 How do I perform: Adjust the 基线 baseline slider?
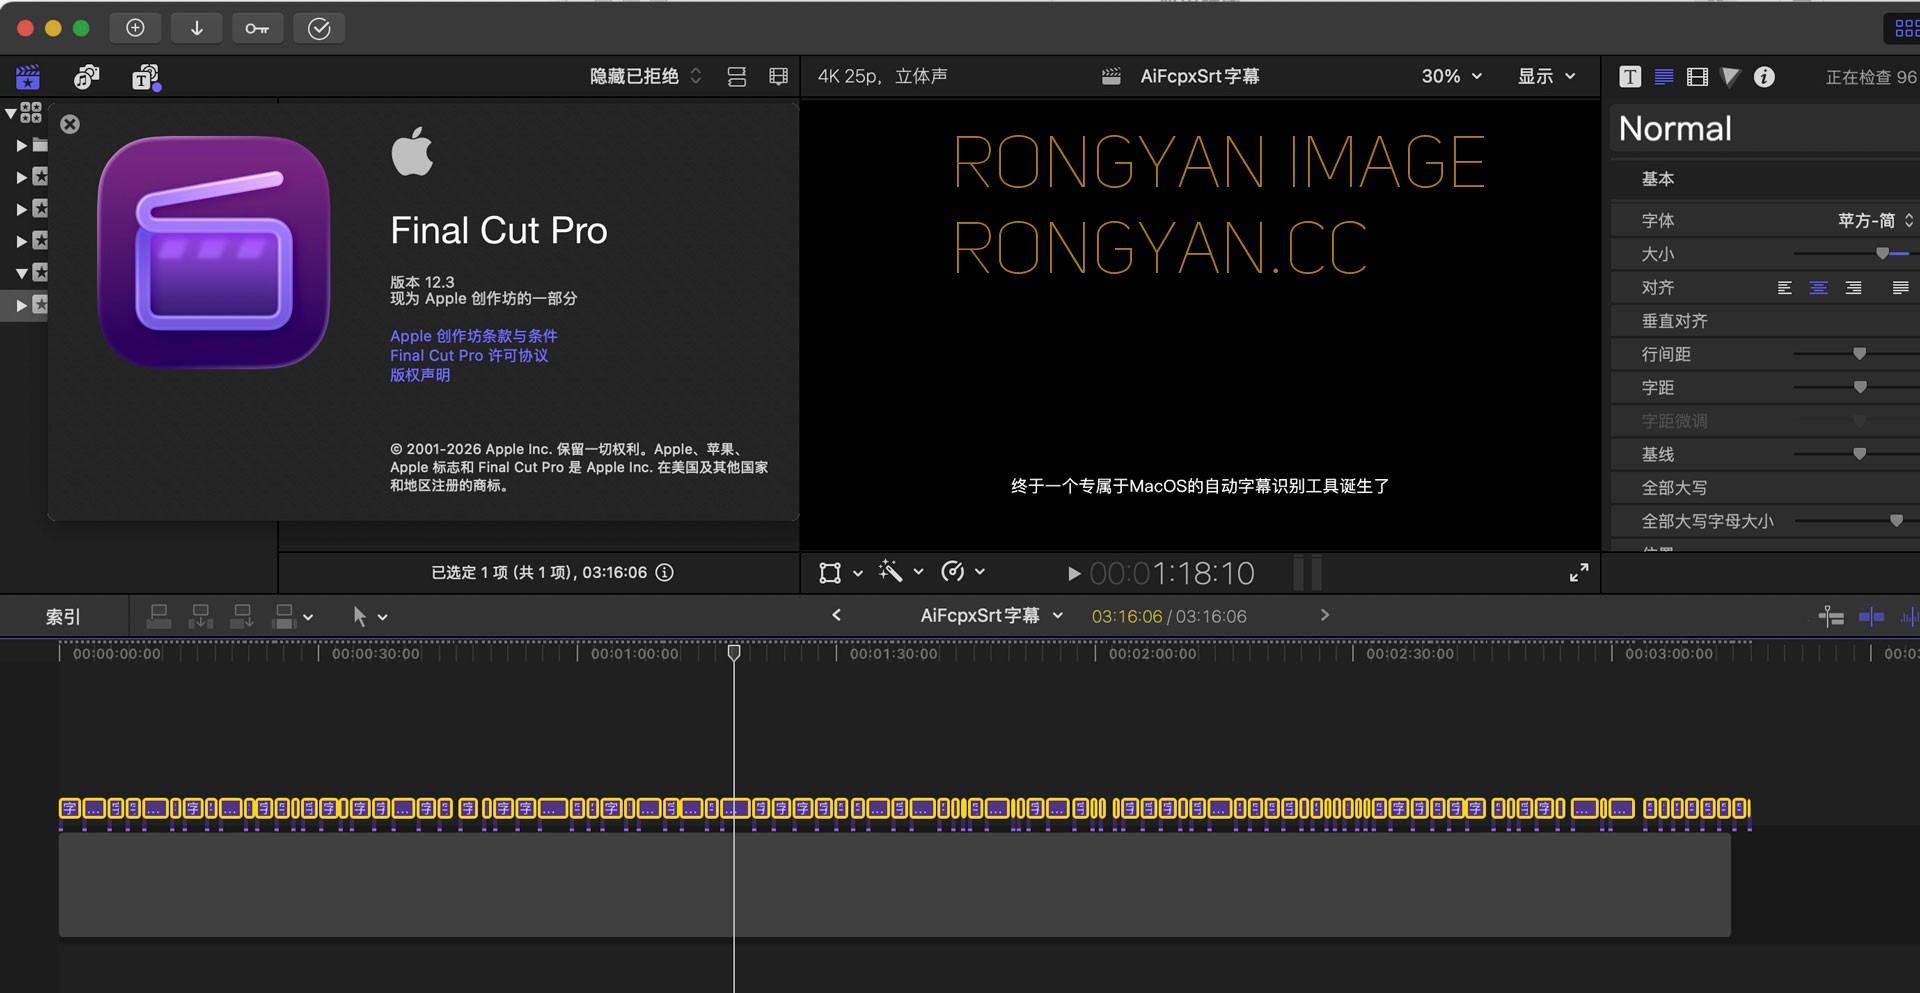point(1859,454)
